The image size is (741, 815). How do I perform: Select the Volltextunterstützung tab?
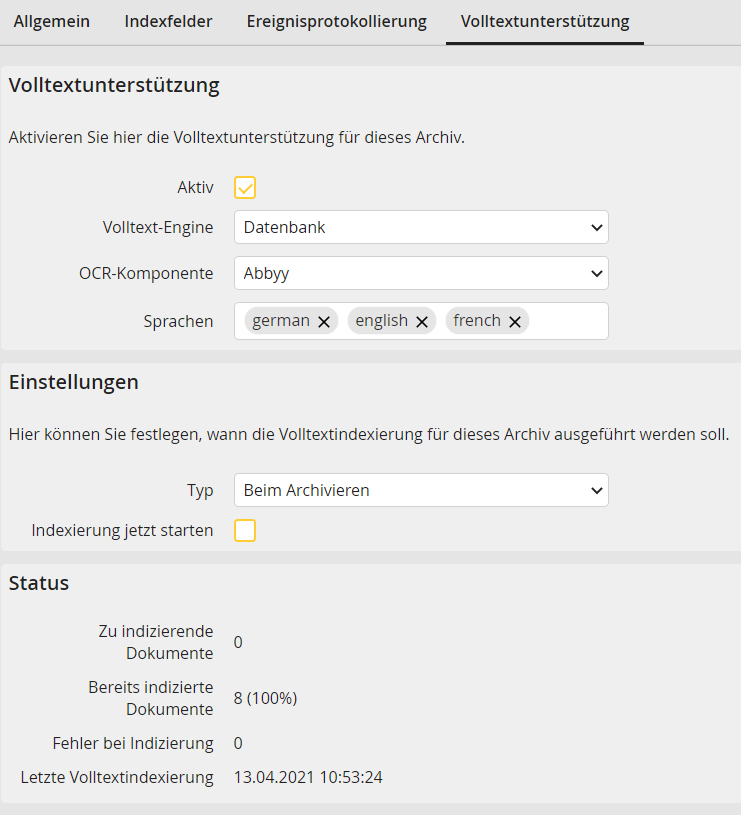544,21
